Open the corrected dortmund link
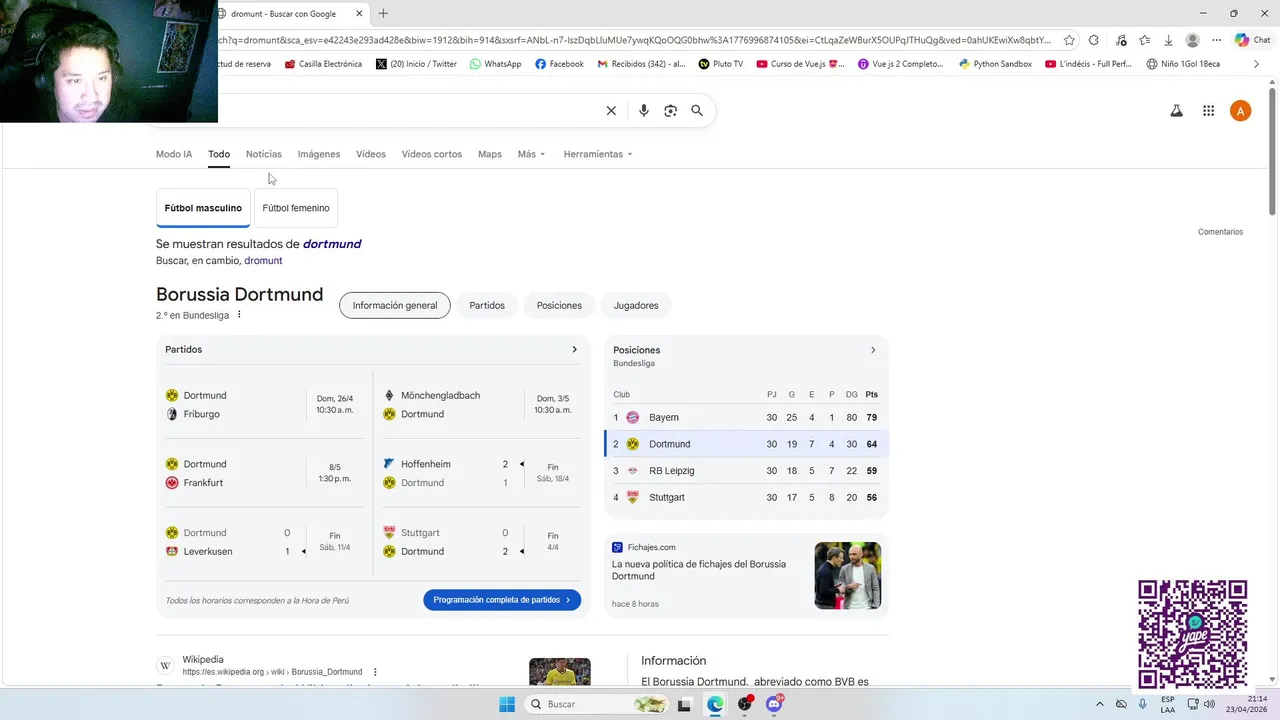This screenshot has width=1280, height=720. (x=332, y=244)
